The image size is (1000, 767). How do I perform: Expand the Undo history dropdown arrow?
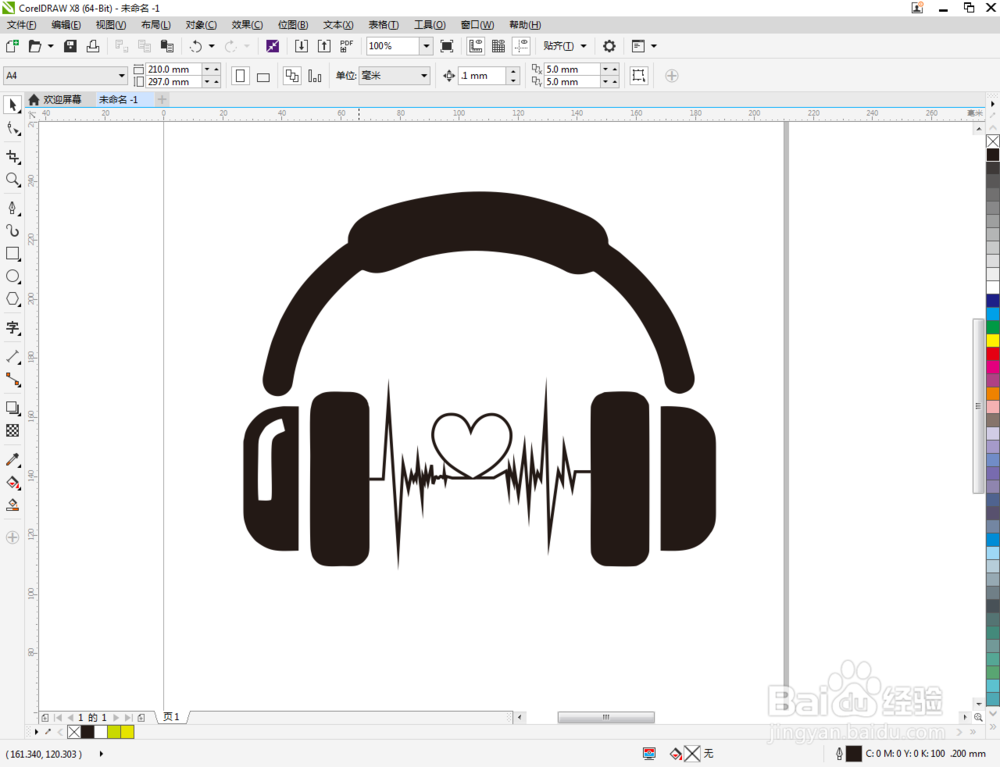tap(212, 46)
